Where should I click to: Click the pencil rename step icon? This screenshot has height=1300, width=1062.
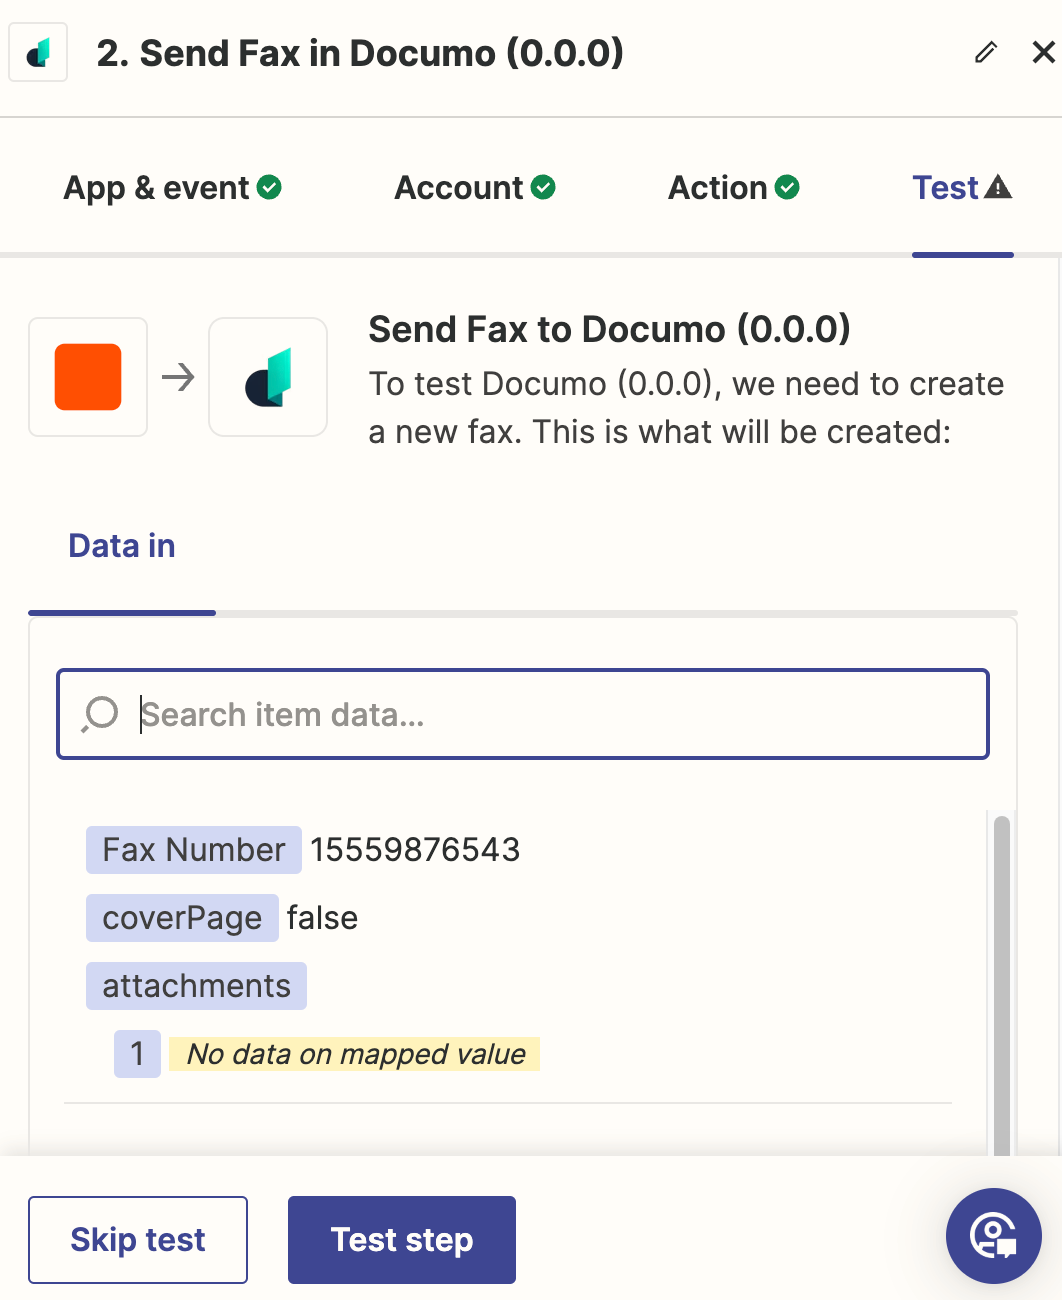tap(986, 52)
